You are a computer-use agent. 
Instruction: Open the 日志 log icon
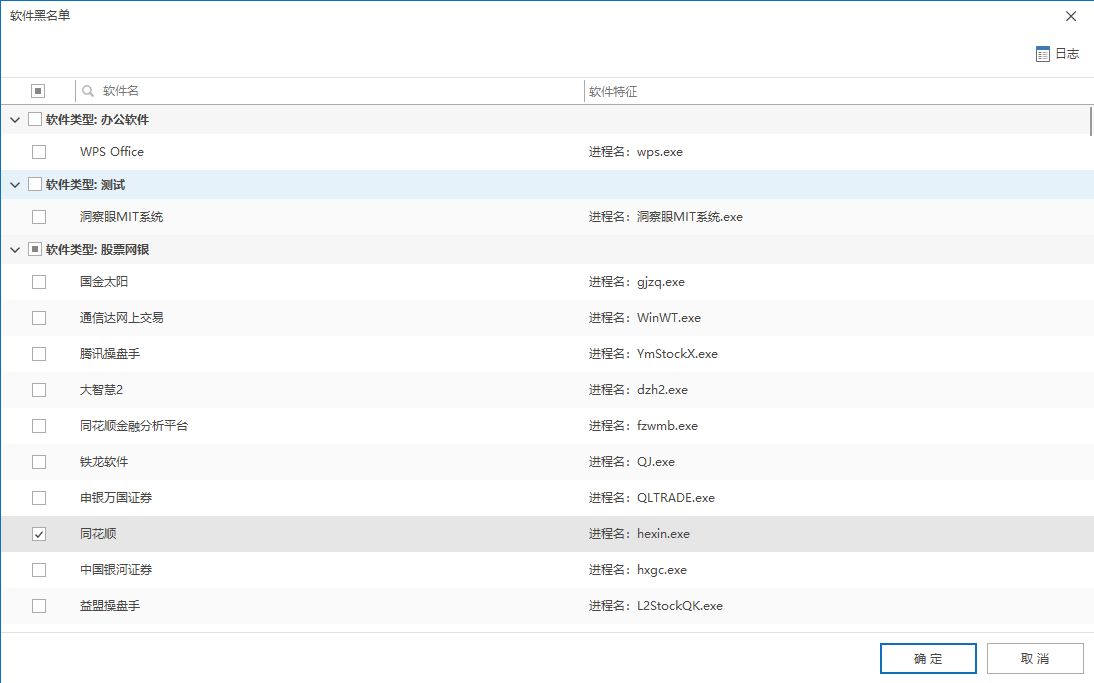(x=1042, y=54)
